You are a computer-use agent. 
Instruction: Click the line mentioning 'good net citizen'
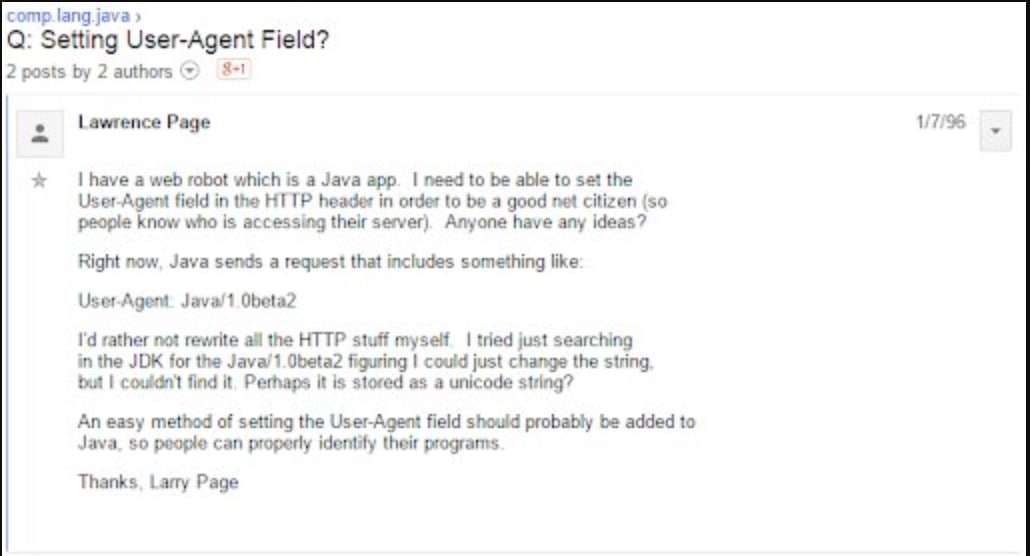point(372,201)
